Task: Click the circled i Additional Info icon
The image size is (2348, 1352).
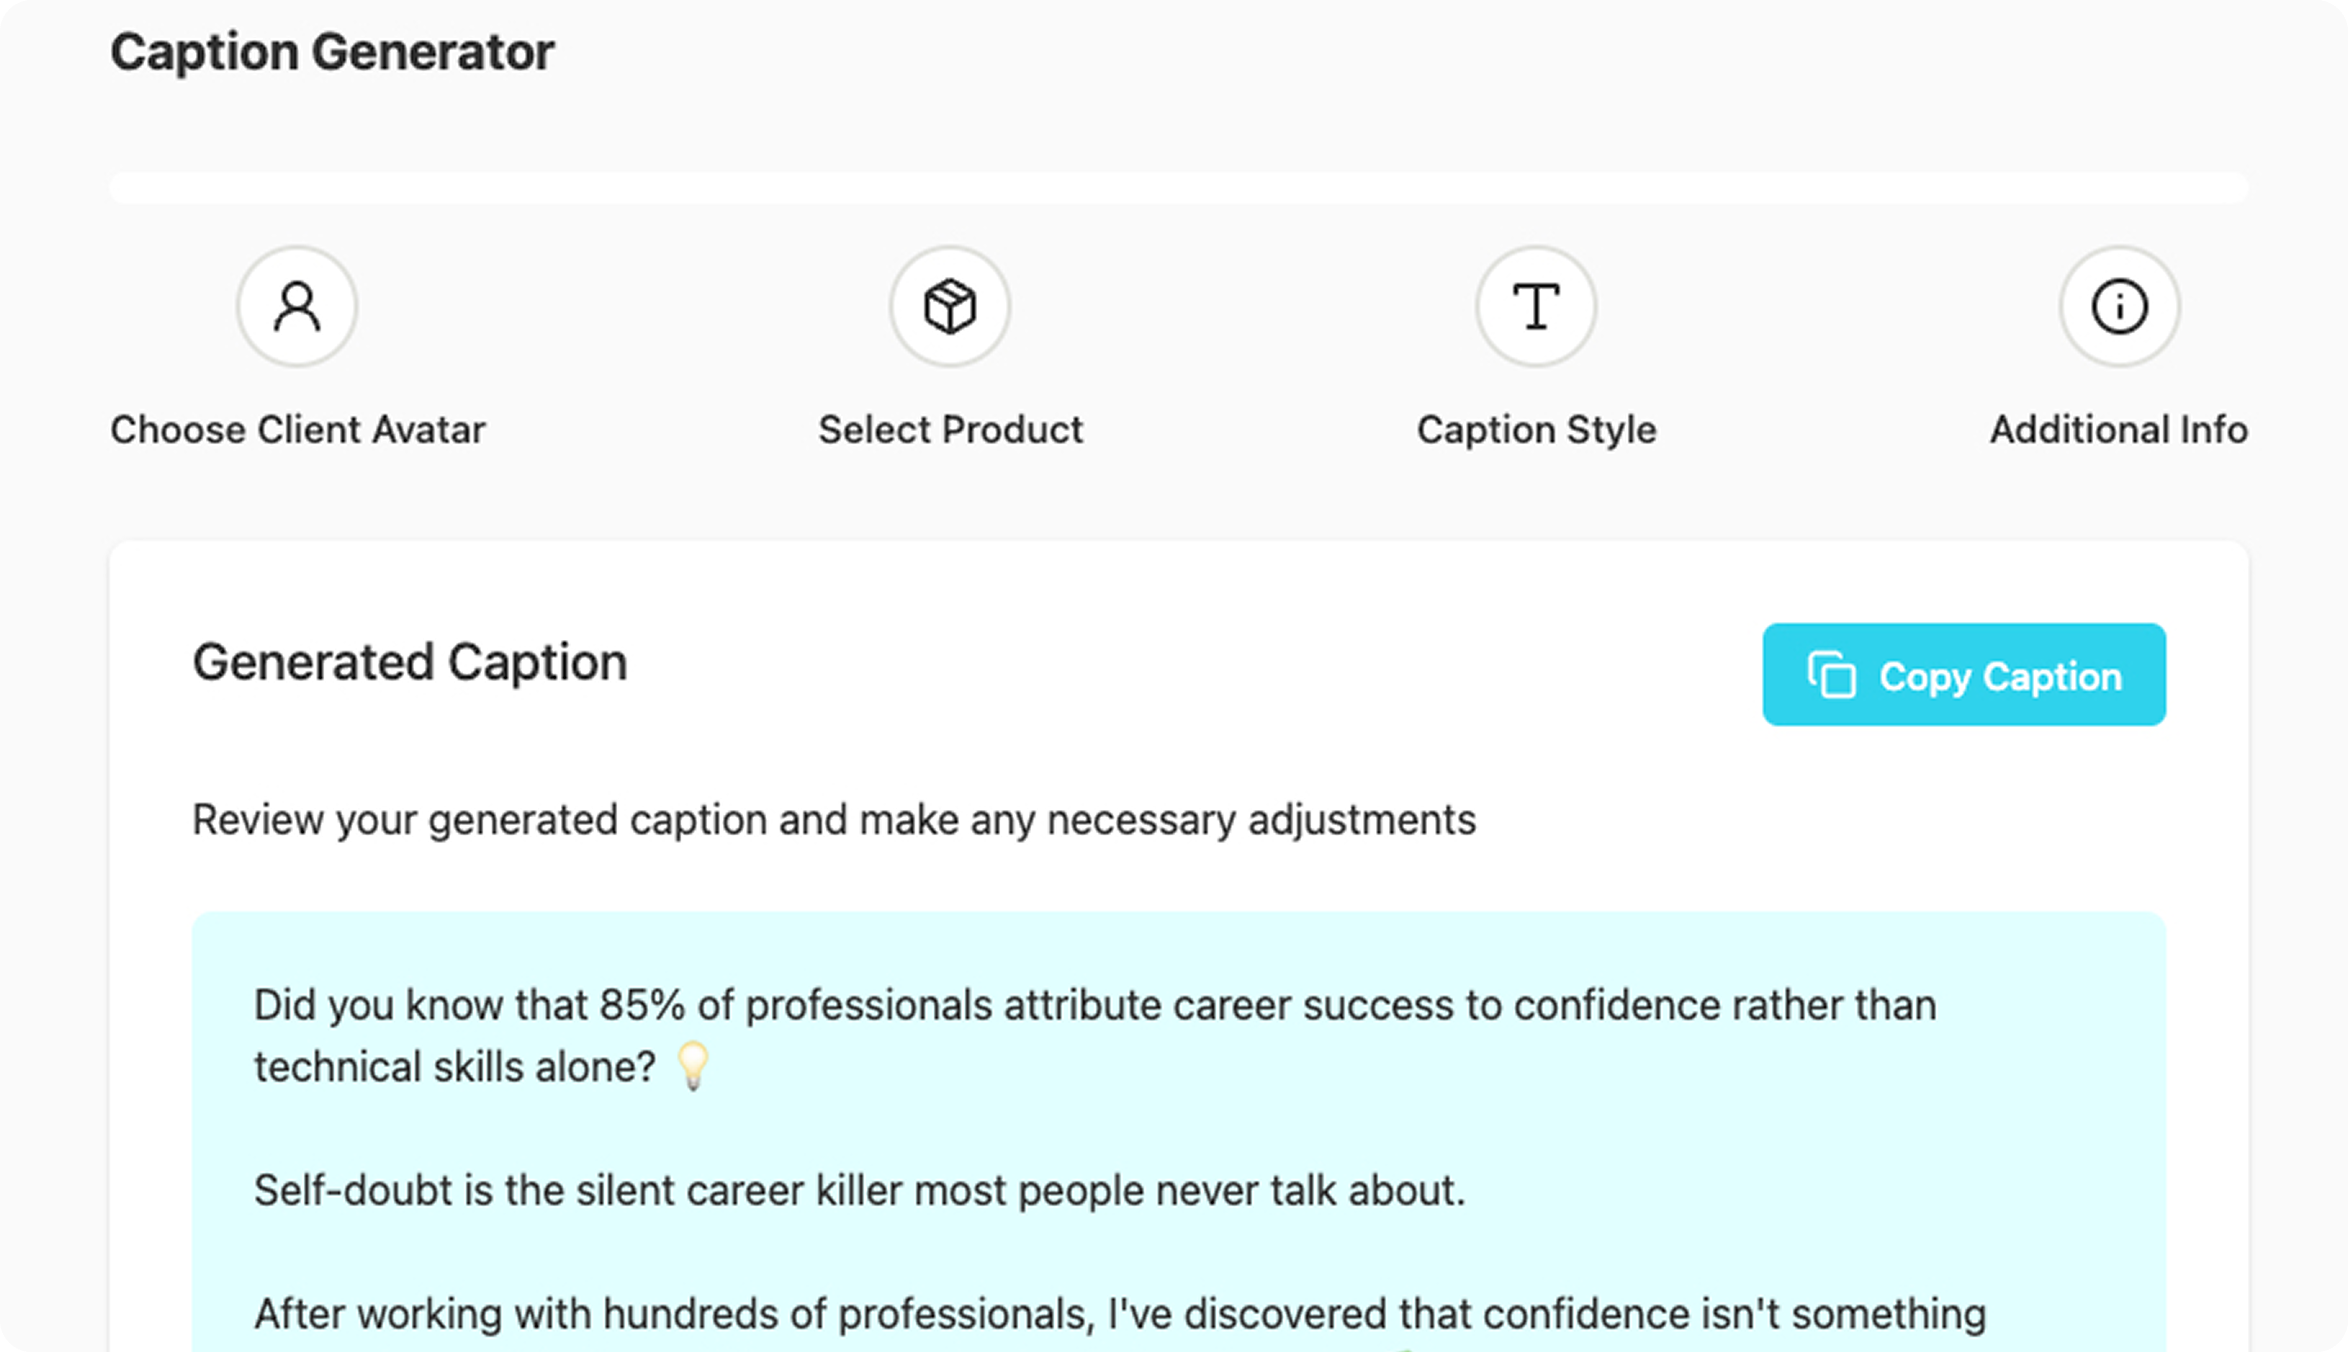Action: click(x=2119, y=306)
